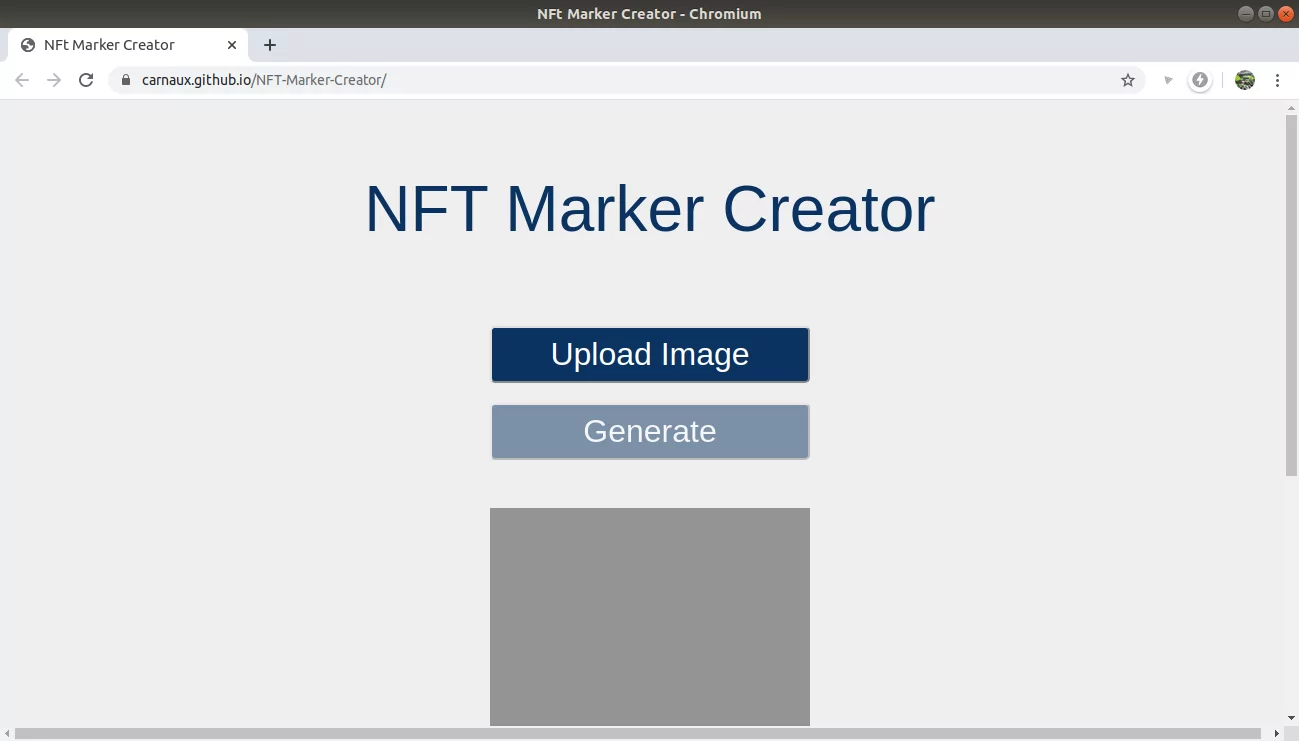Click the Upload Image button
1299x741 pixels.
pyautogui.click(x=650, y=355)
